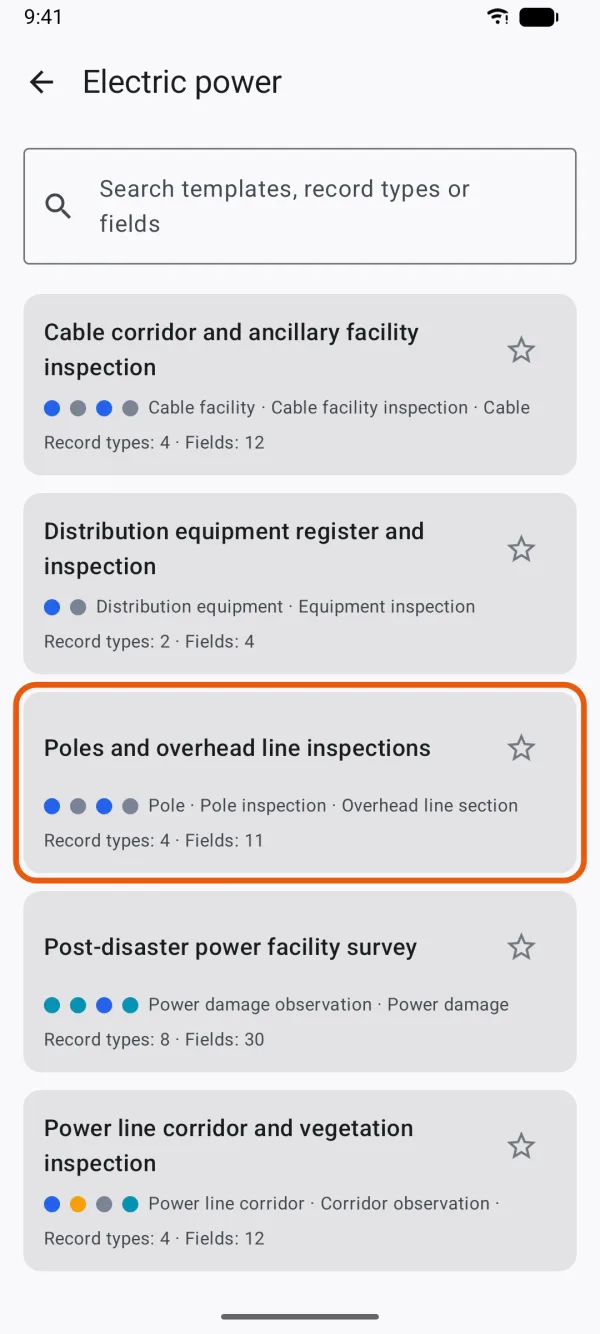Focus the search templates input field
Screen dimensions: 600x1334
coord(300,206)
